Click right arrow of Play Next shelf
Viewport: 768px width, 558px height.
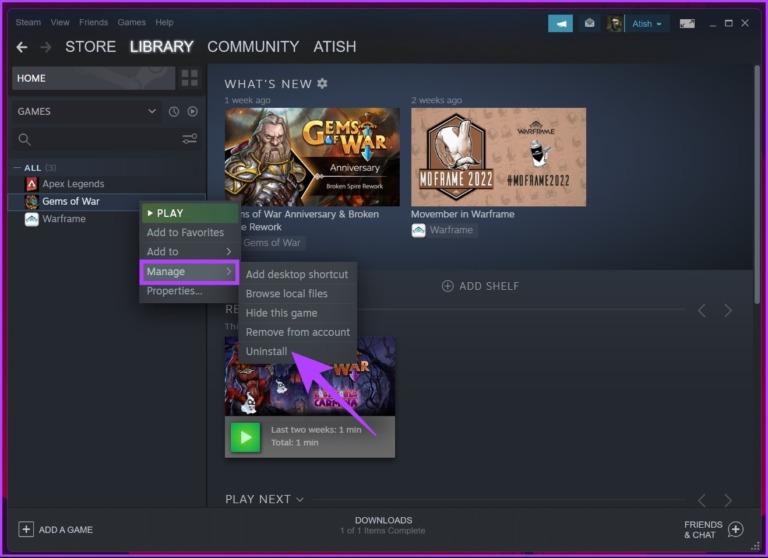pyautogui.click(x=728, y=500)
